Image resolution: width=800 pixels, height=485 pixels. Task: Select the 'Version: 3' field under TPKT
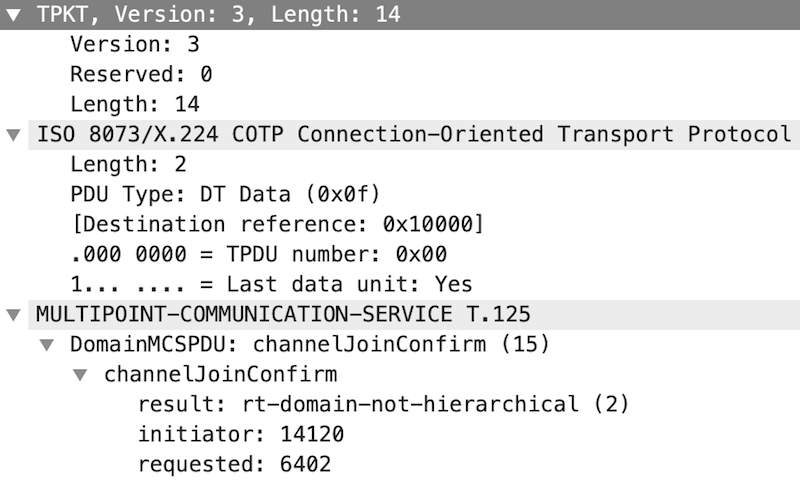(x=134, y=45)
